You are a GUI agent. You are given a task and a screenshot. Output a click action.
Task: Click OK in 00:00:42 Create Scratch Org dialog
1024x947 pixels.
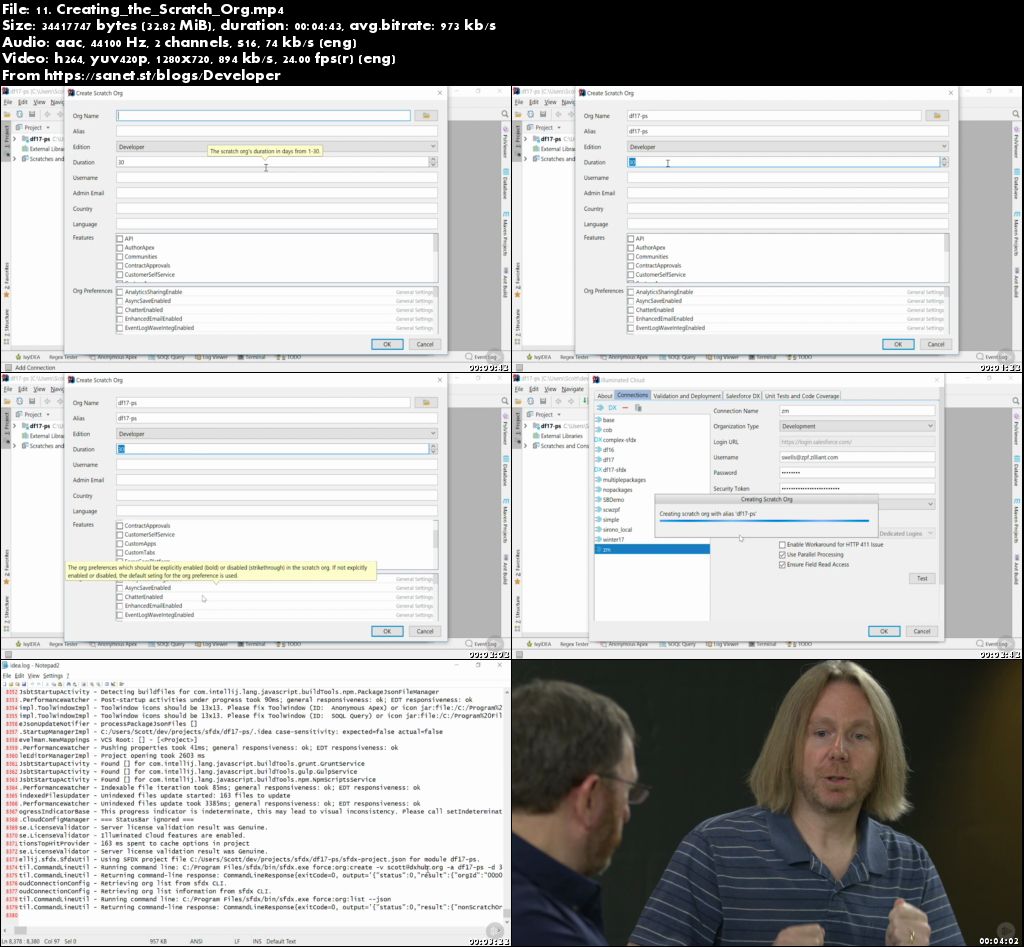tap(387, 344)
